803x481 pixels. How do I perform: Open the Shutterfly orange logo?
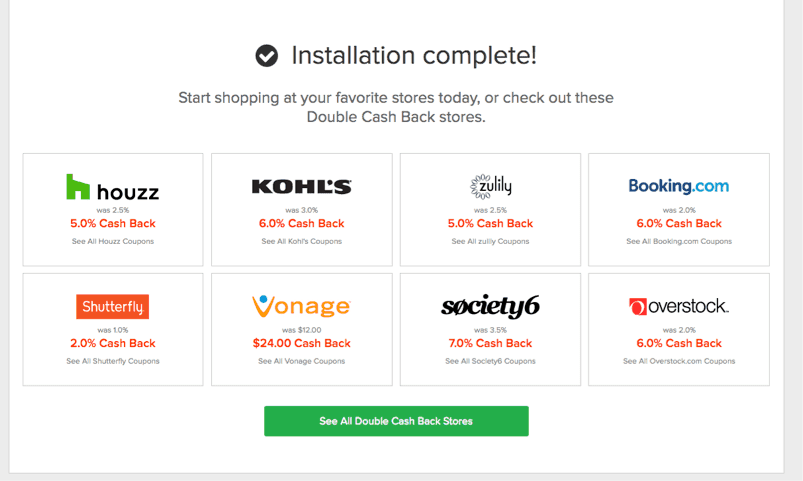[113, 306]
